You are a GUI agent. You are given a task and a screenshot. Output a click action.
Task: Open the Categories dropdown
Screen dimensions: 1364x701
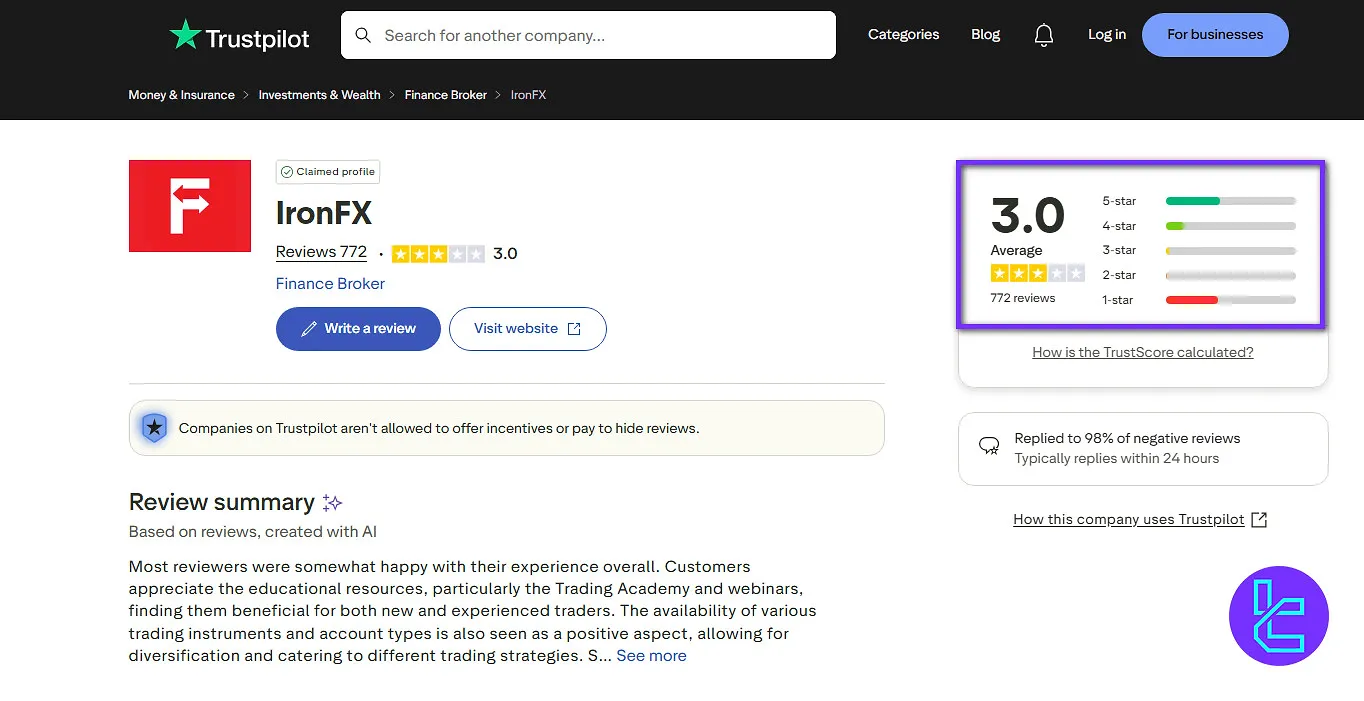coord(902,34)
